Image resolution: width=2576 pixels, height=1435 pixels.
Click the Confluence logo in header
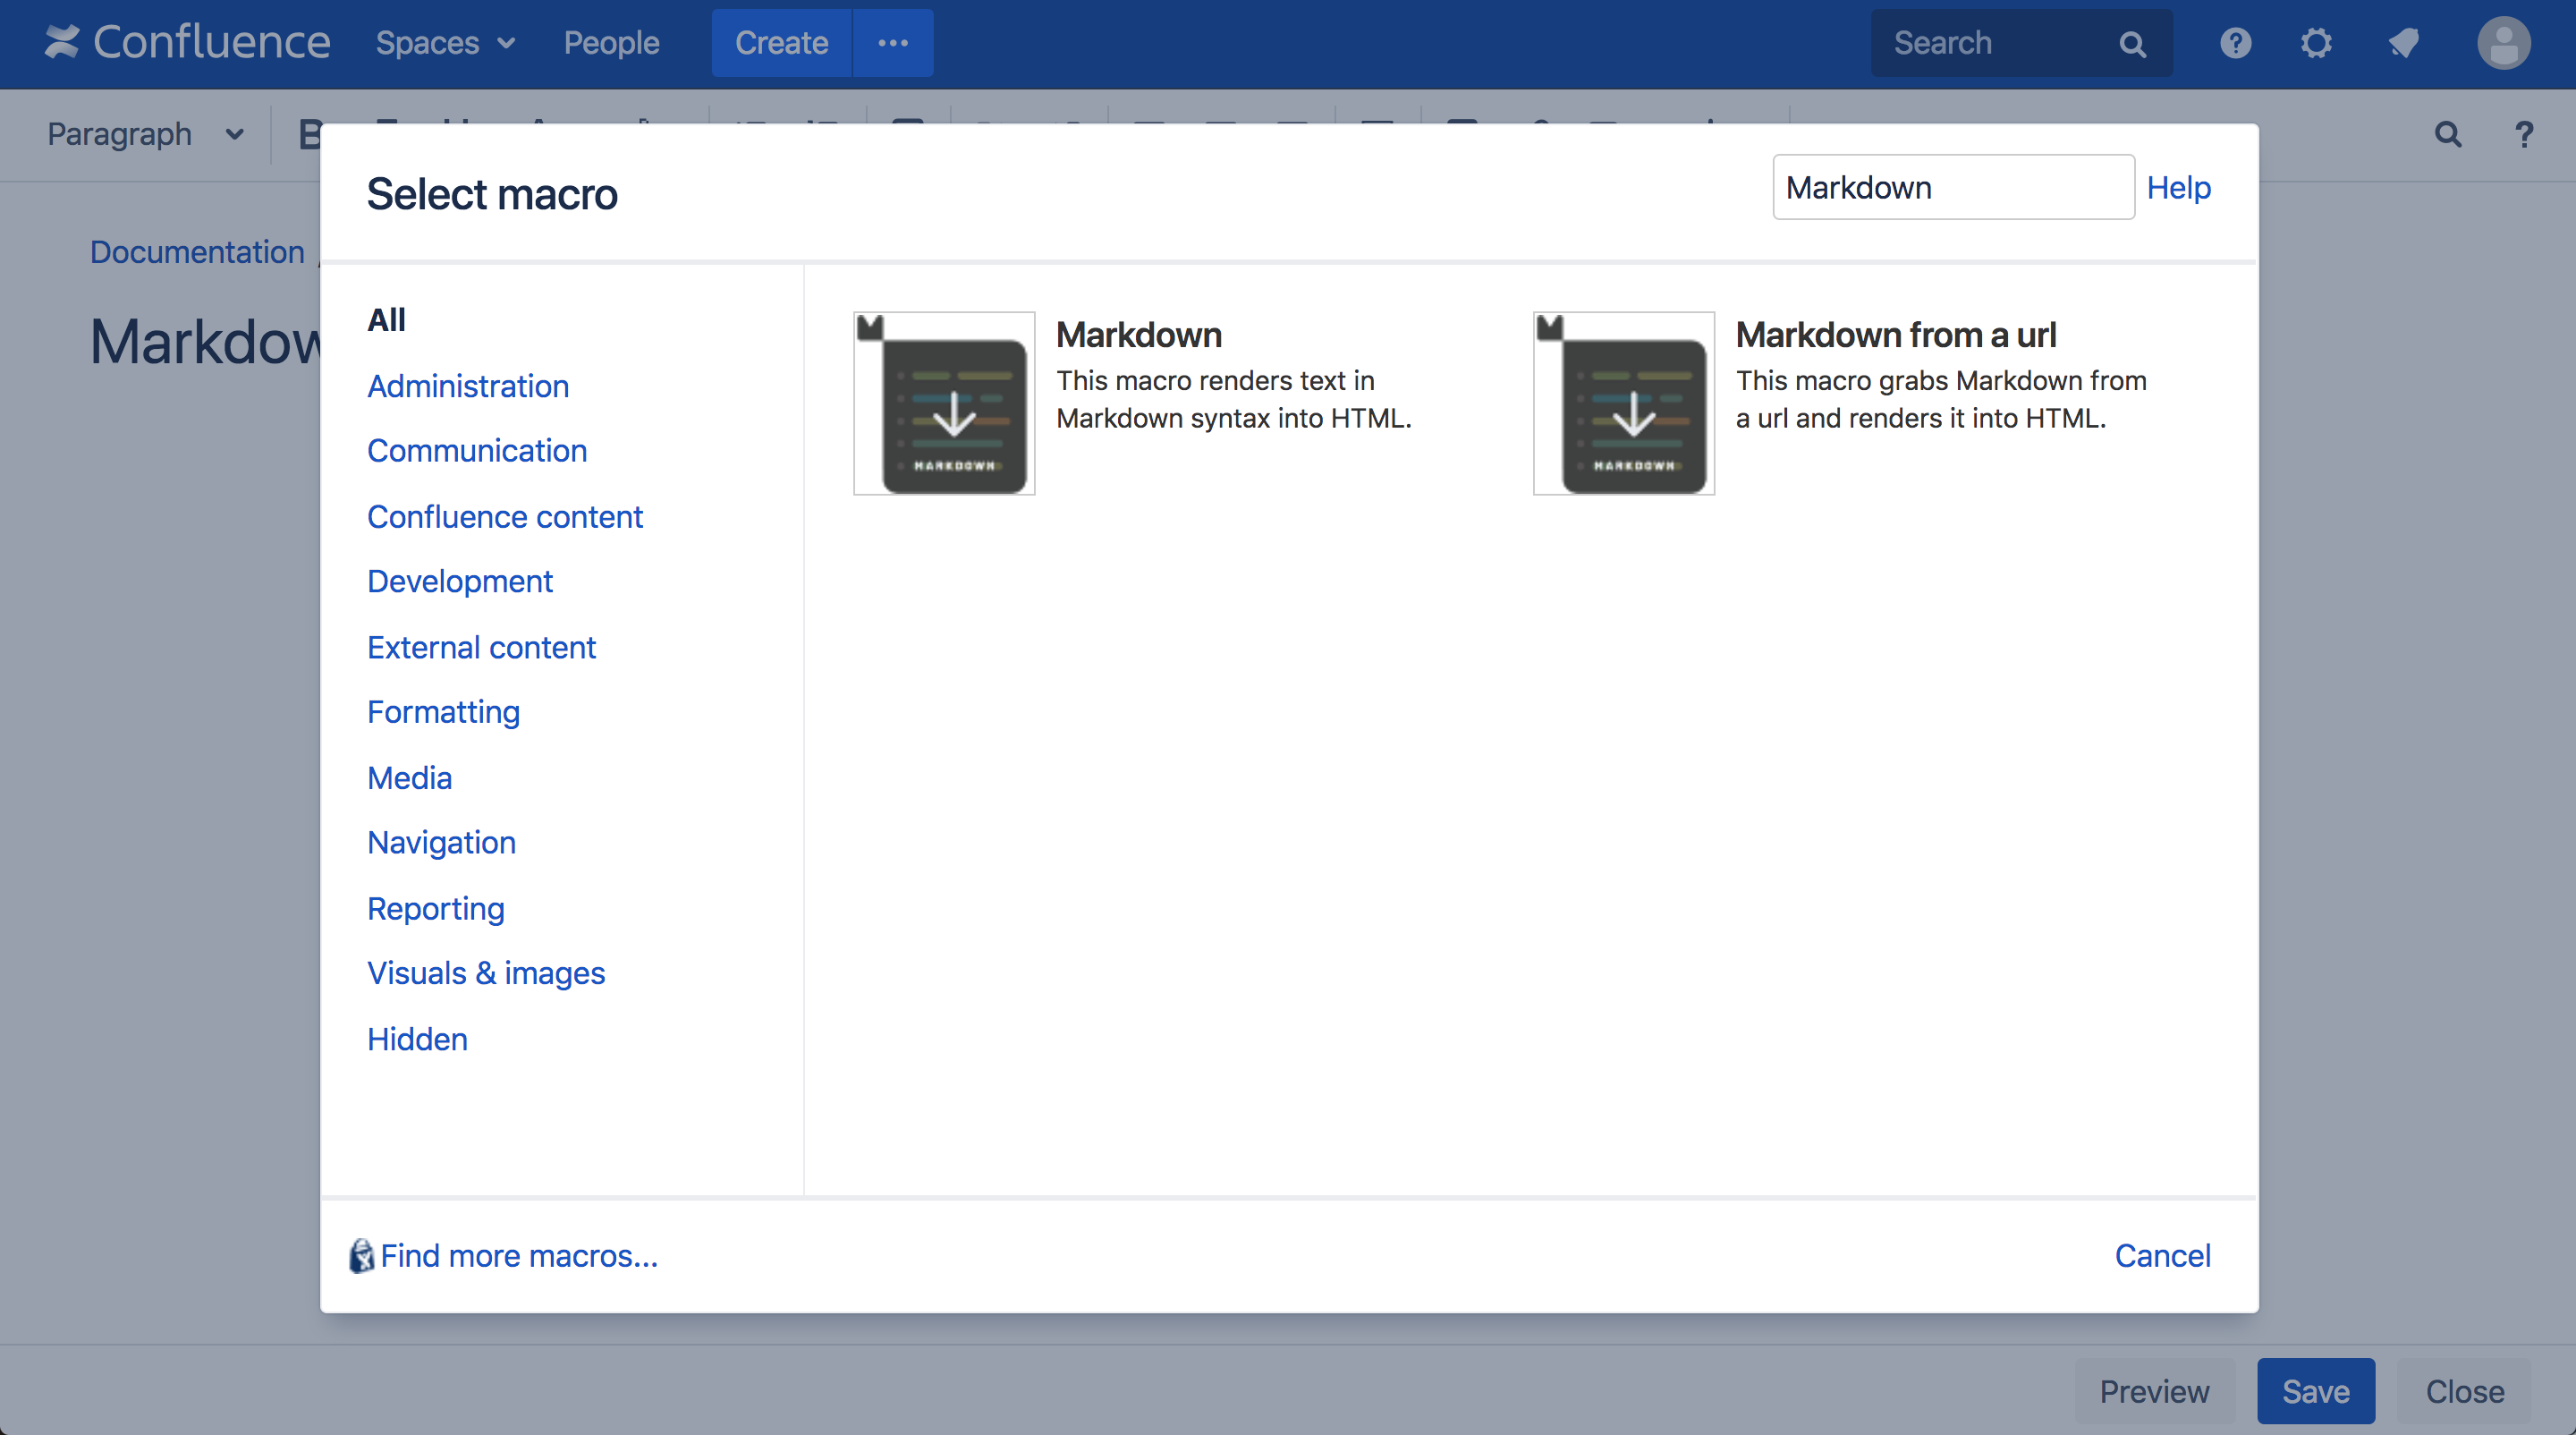pos(187,42)
